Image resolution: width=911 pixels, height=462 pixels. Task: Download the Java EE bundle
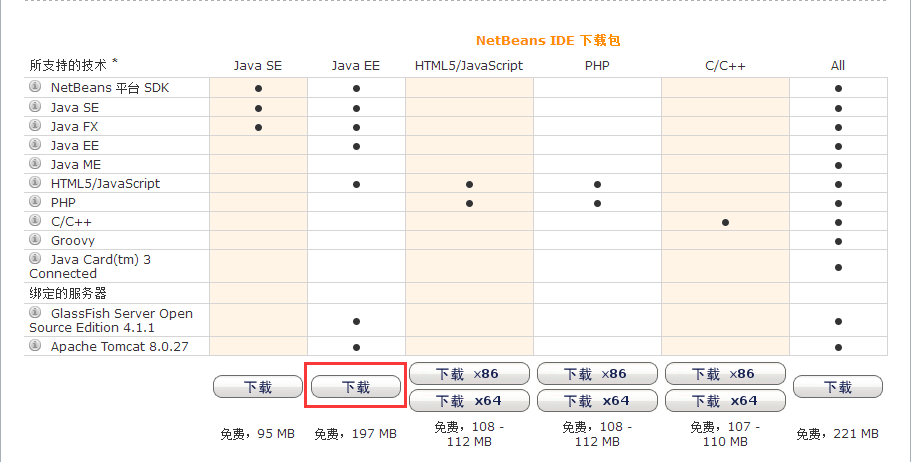pyautogui.click(x=356, y=387)
